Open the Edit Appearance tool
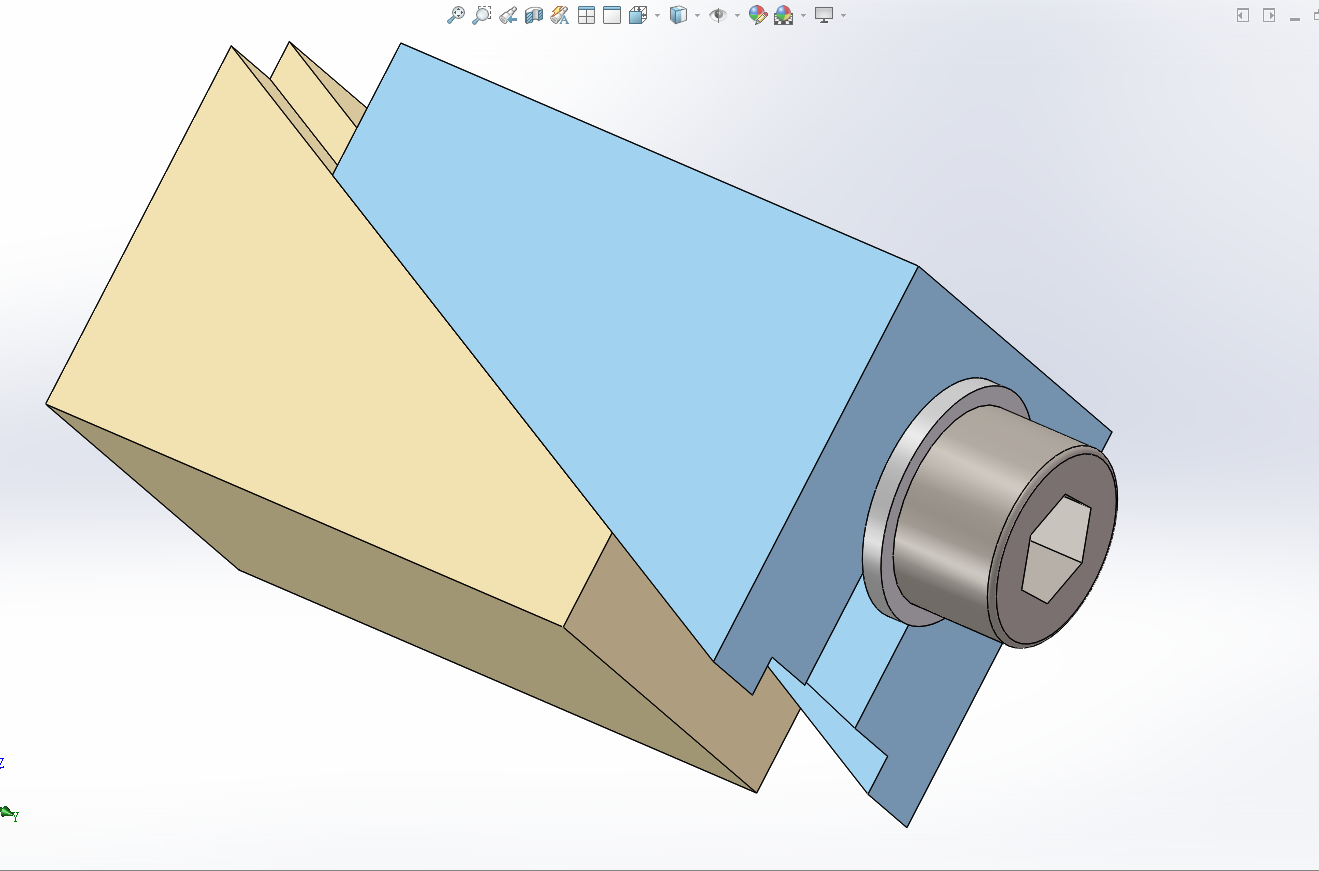The image size is (1319, 871). (x=757, y=15)
